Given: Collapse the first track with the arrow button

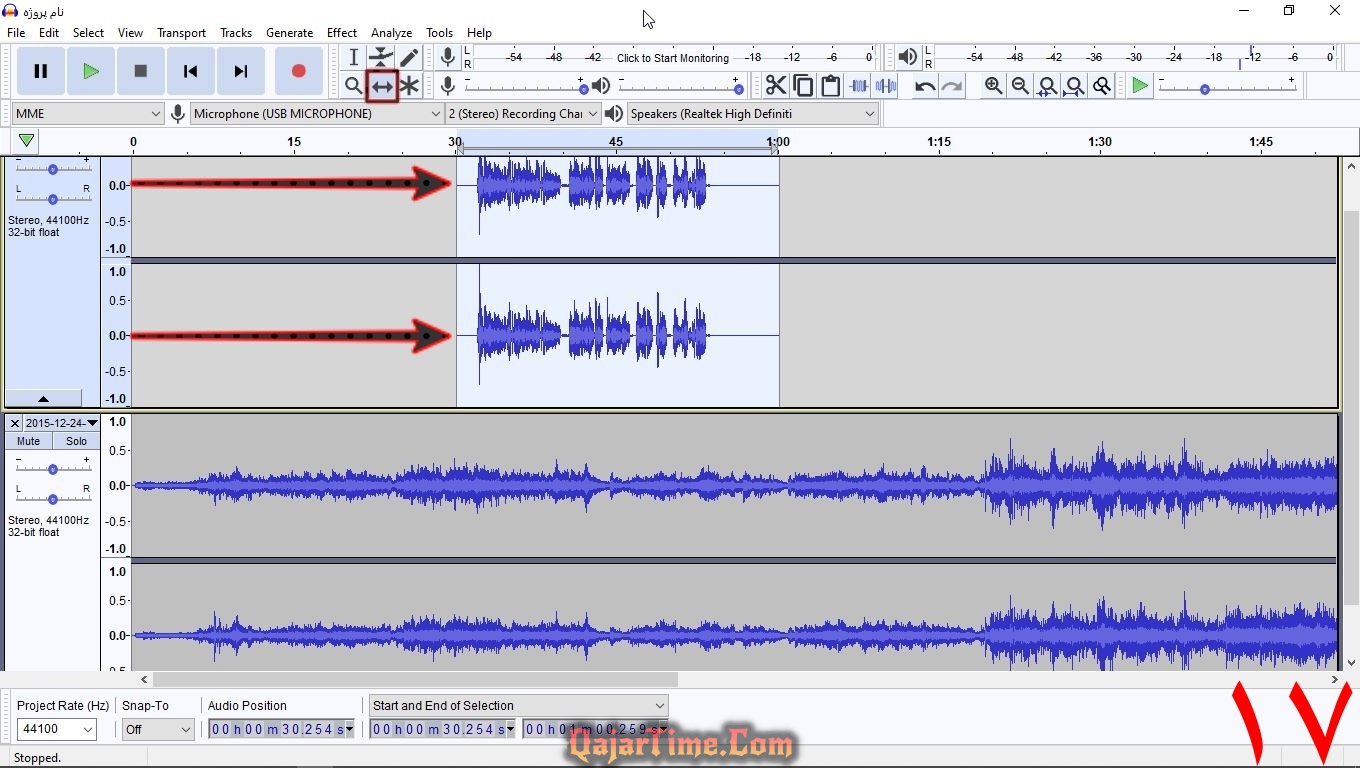Looking at the screenshot, I should pyautogui.click(x=43, y=398).
